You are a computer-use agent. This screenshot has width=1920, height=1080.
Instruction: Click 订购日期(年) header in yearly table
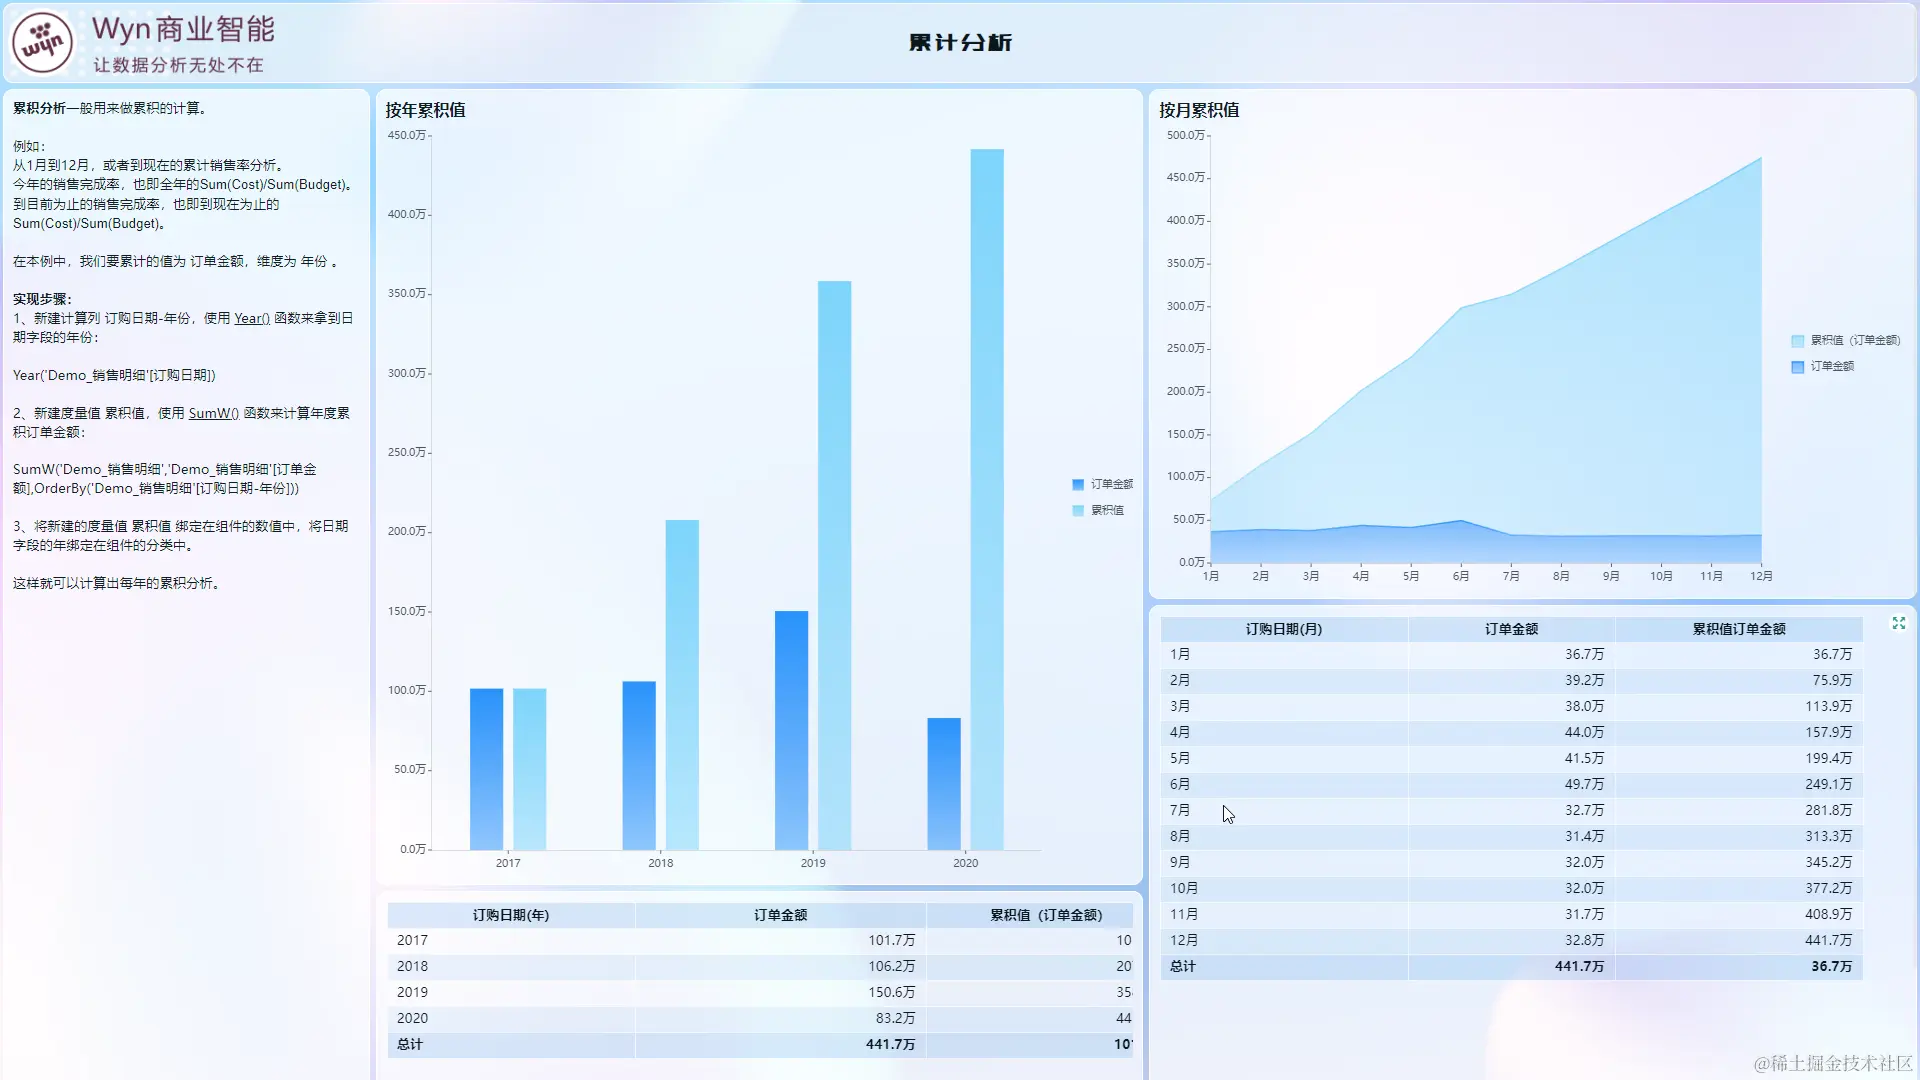510,915
